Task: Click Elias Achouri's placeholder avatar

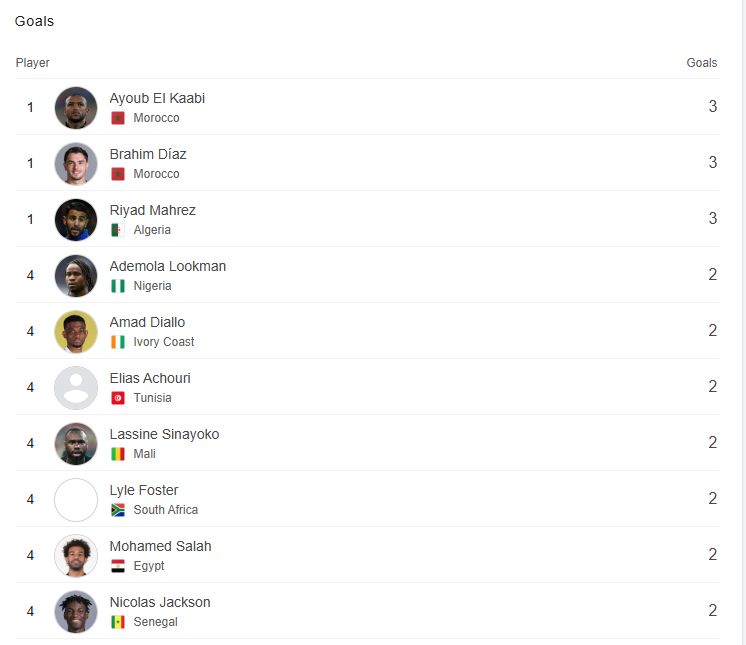Action: pos(76,388)
